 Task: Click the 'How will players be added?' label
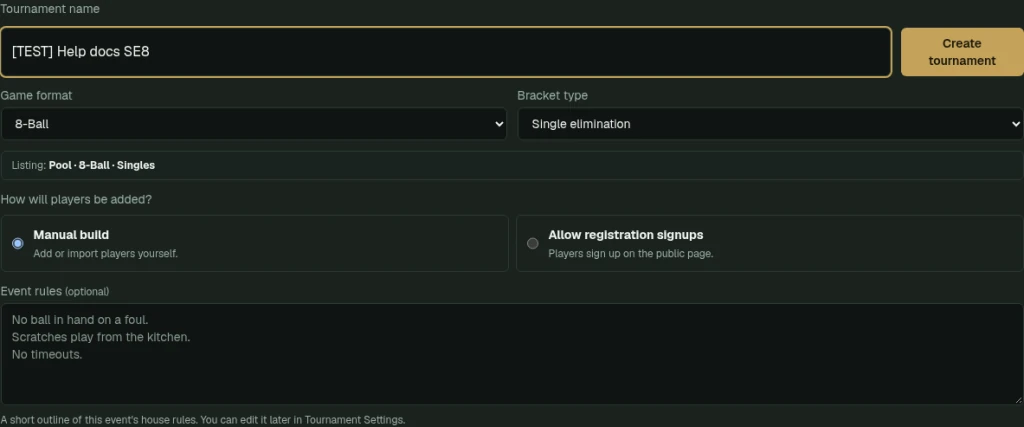tap(76, 199)
